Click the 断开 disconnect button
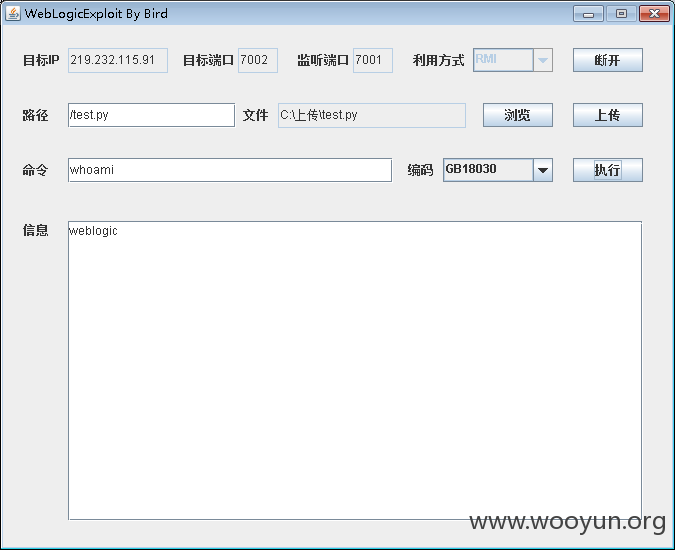This screenshot has height=550, width=675. (x=607, y=60)
